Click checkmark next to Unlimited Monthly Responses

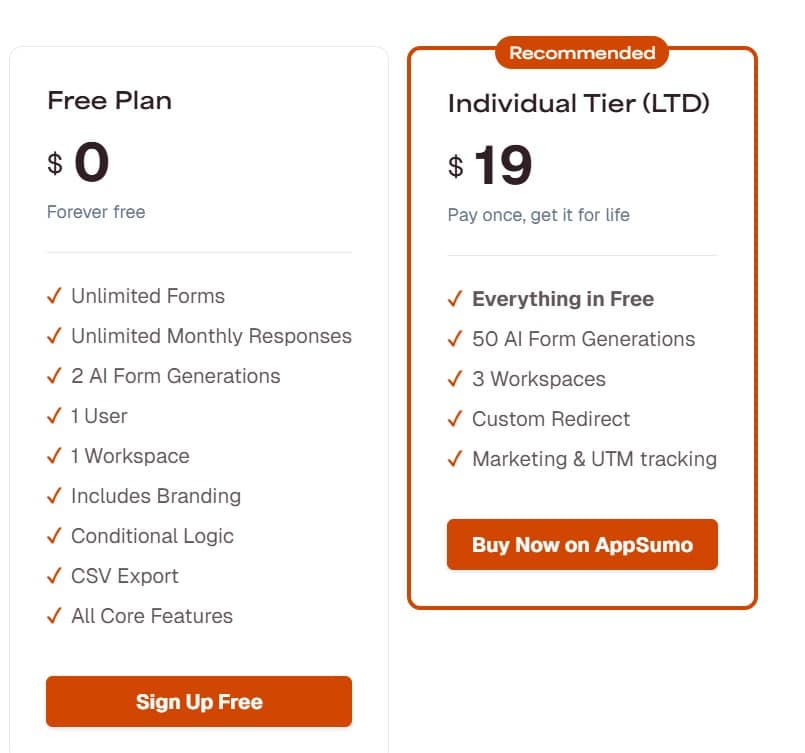pyautogui.click(x=55, y=336)
